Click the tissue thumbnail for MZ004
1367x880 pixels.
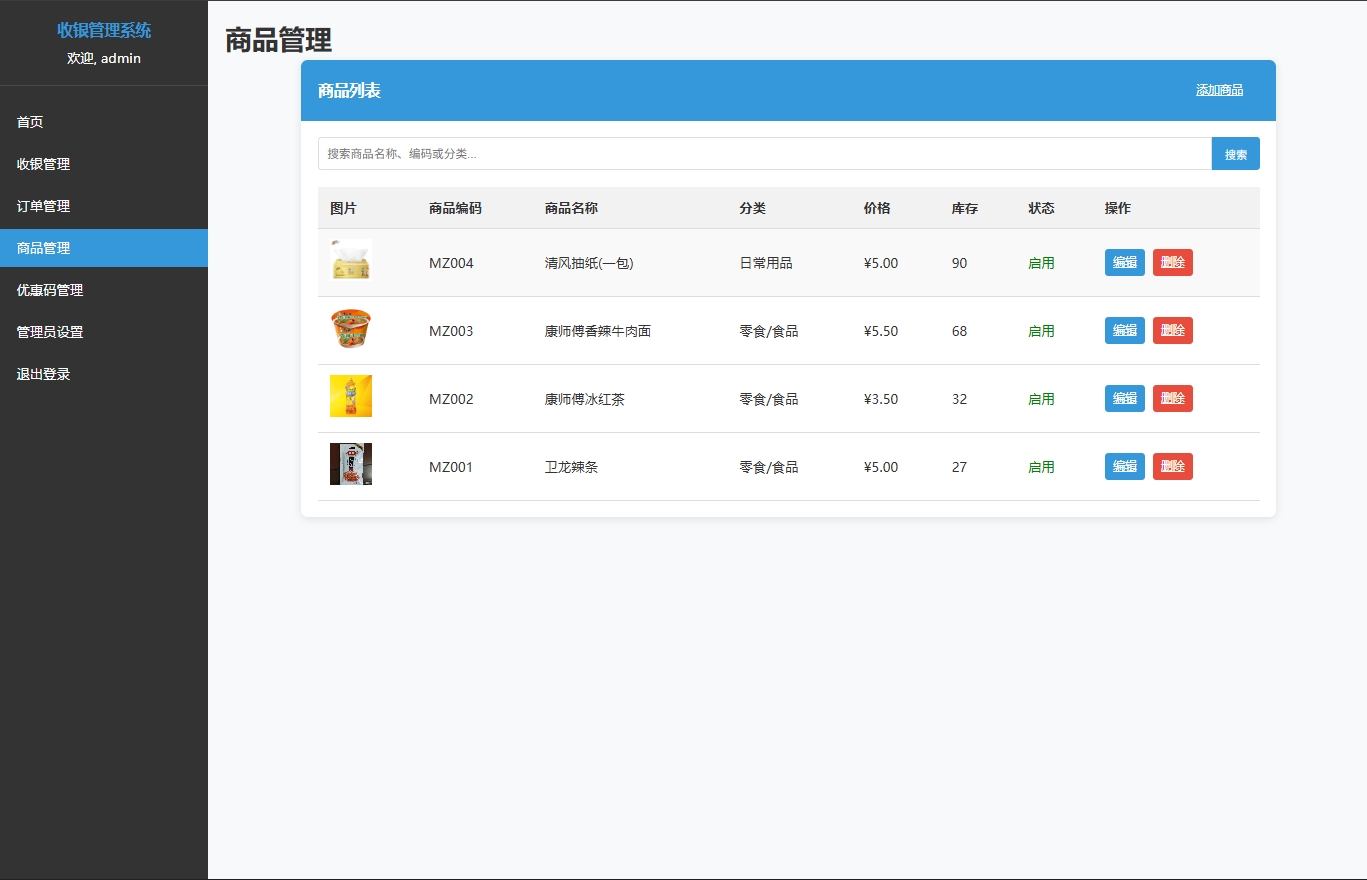[351, 260]
